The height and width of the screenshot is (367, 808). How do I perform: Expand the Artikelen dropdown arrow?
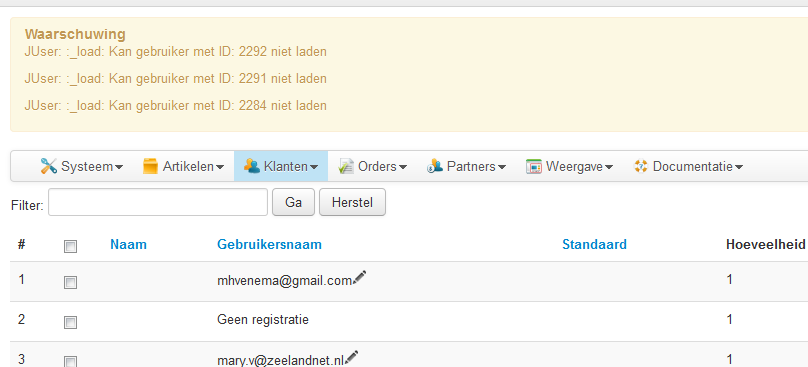tap(220, 167)
